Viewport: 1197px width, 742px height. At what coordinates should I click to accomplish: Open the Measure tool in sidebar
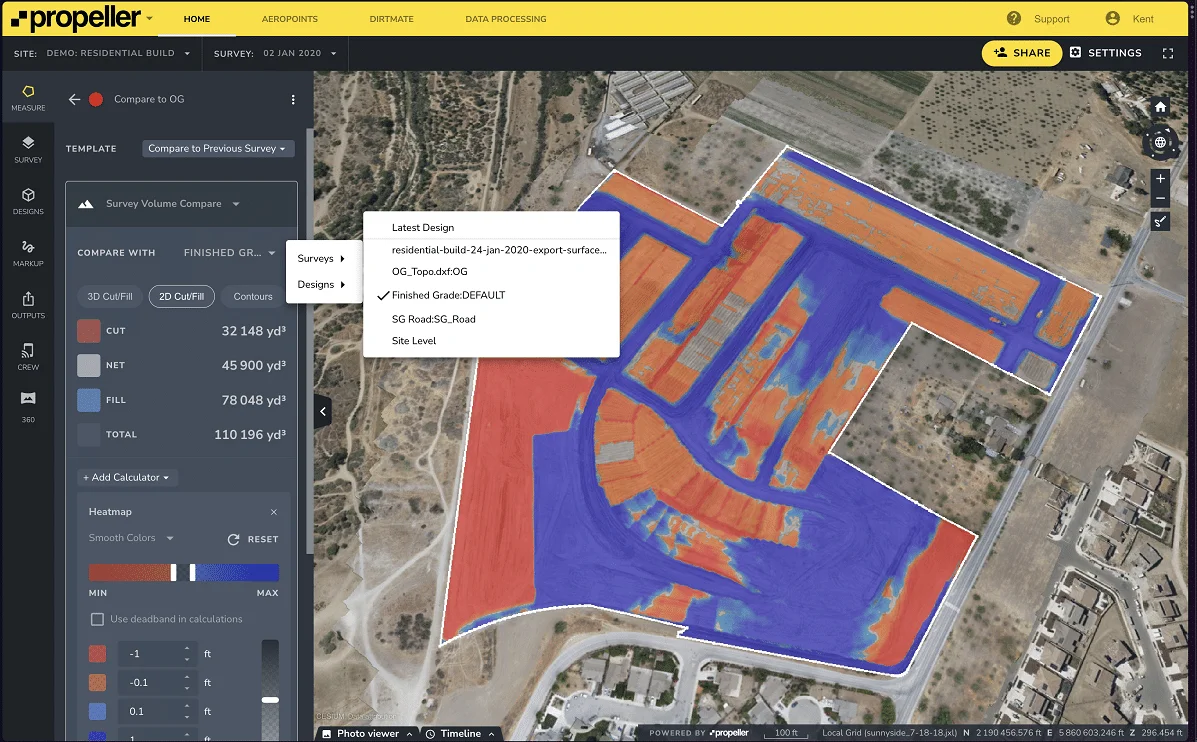pyautogui.click(x=28, y=97)
